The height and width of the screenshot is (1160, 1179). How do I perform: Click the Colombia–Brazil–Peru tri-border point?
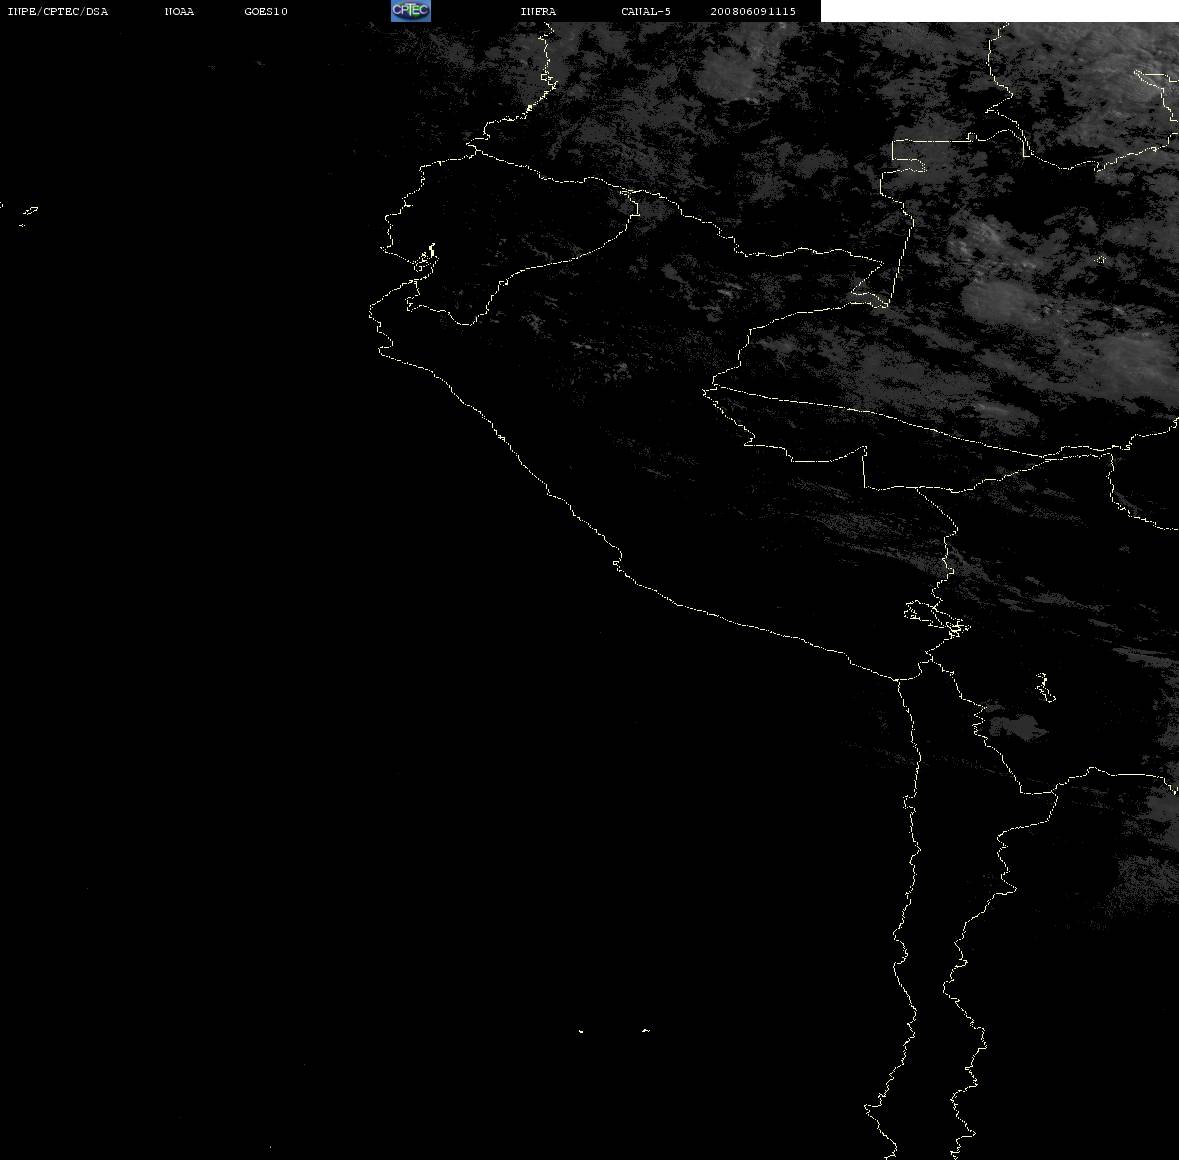pyautogui.click(x=888, y=304)
